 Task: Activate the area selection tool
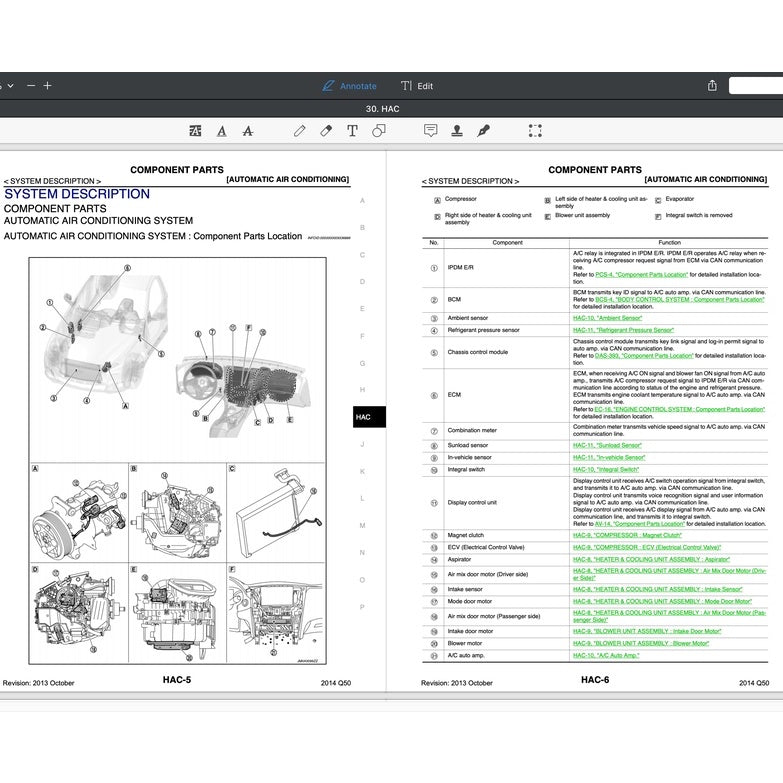coord(535,131)
